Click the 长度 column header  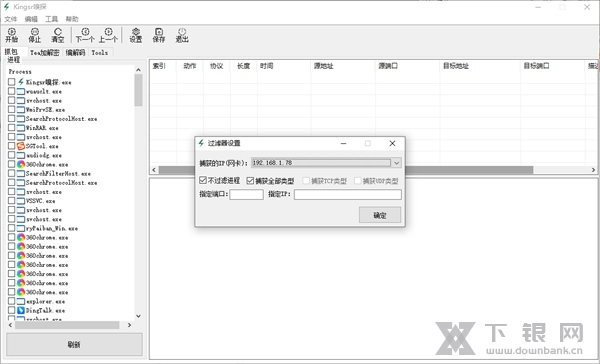point(244,66)
